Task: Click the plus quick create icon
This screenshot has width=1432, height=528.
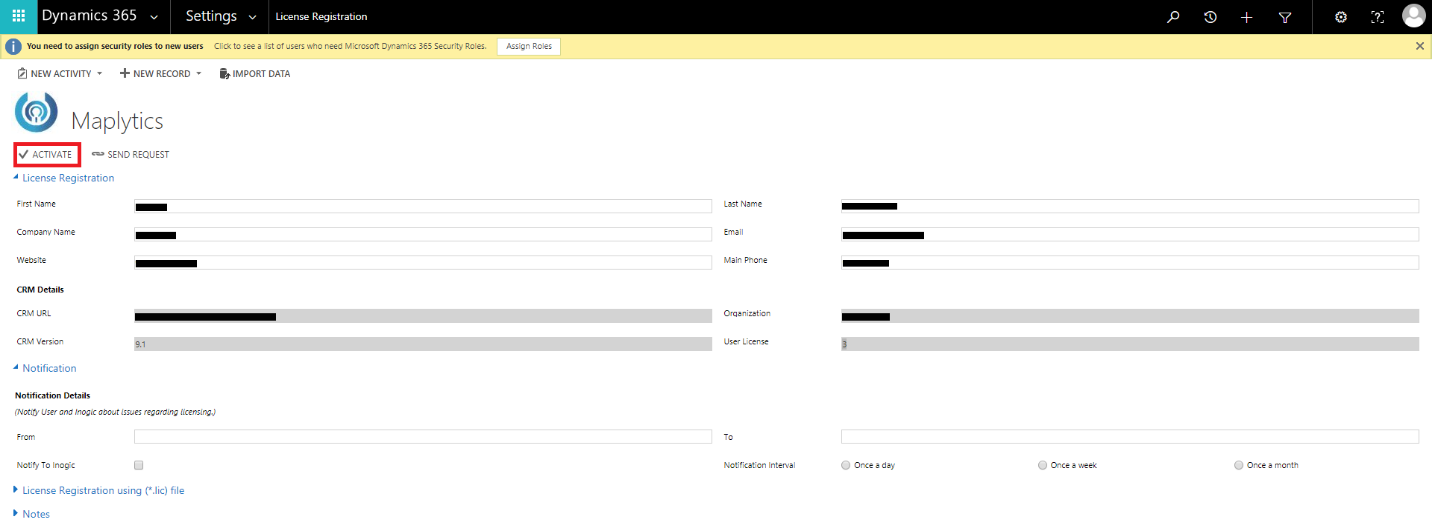Action: [x=1246, y=16]
